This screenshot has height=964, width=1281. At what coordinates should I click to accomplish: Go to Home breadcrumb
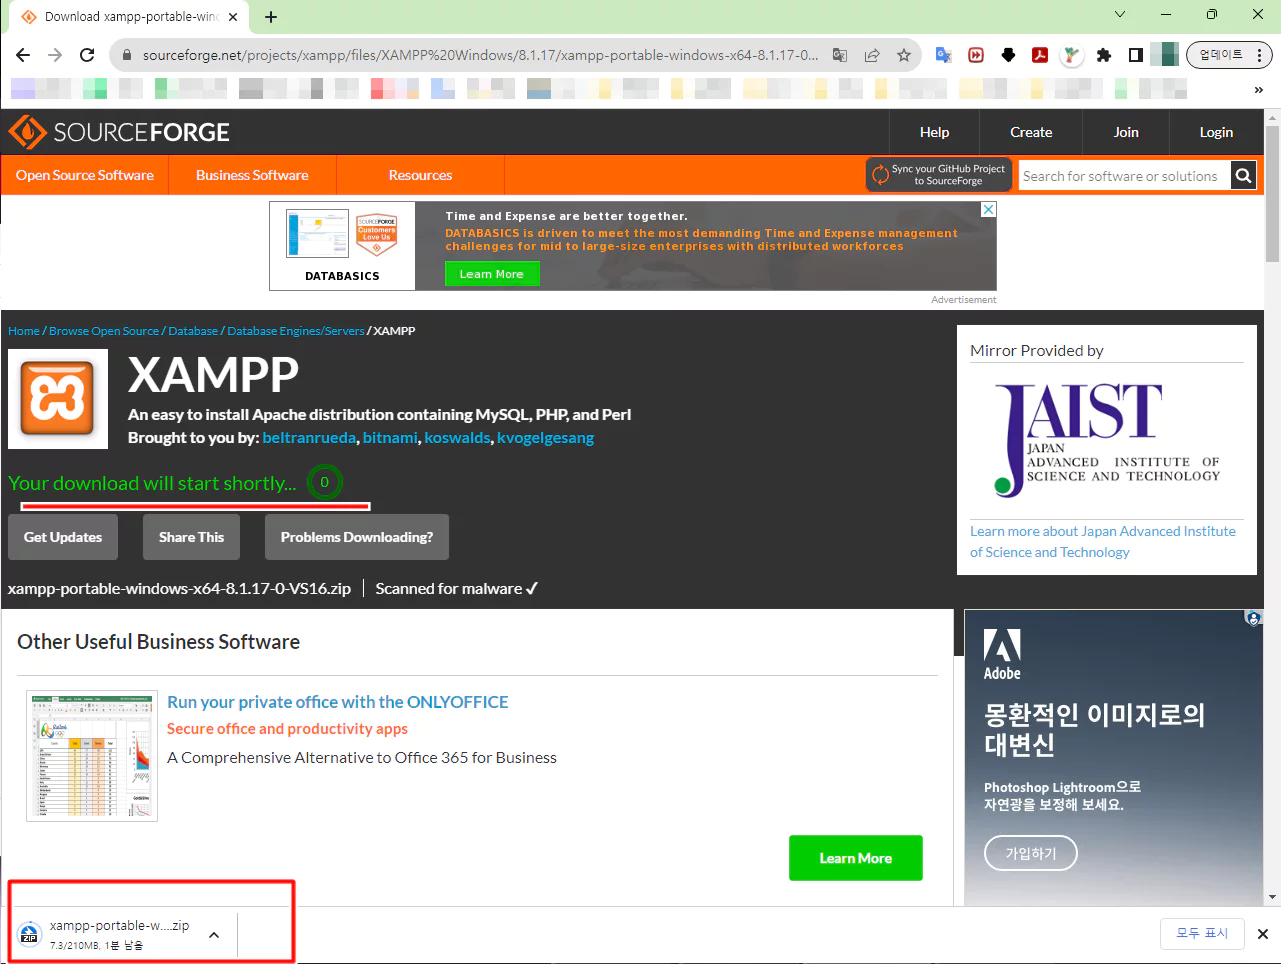(x=24, y=331)
